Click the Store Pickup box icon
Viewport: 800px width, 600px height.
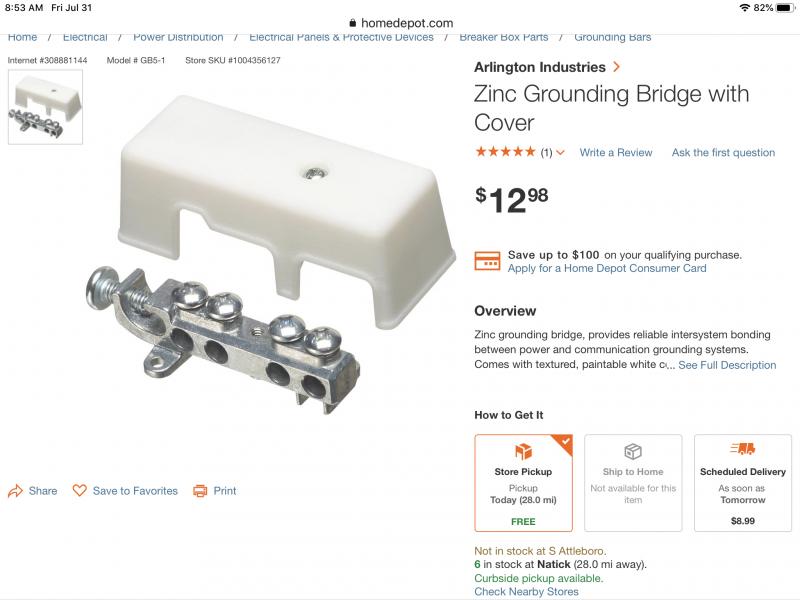click(523, 452)
